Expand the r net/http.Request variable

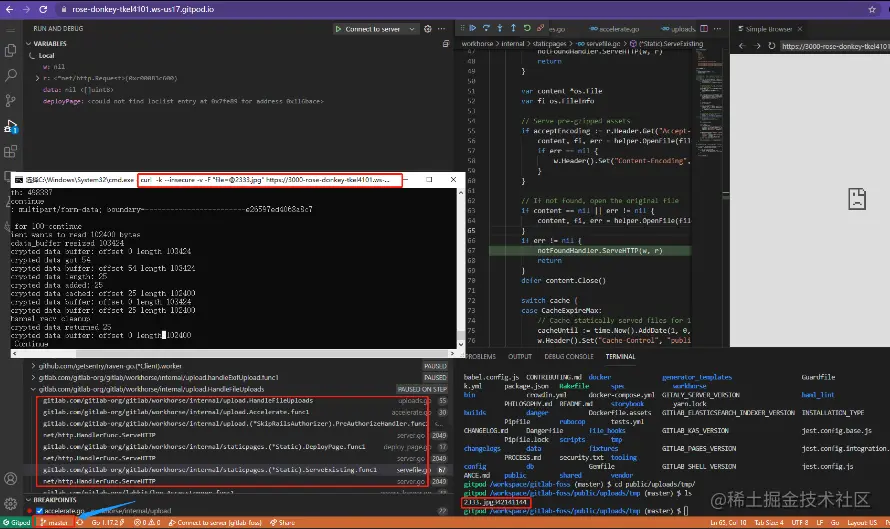click(x=37, y=78)
